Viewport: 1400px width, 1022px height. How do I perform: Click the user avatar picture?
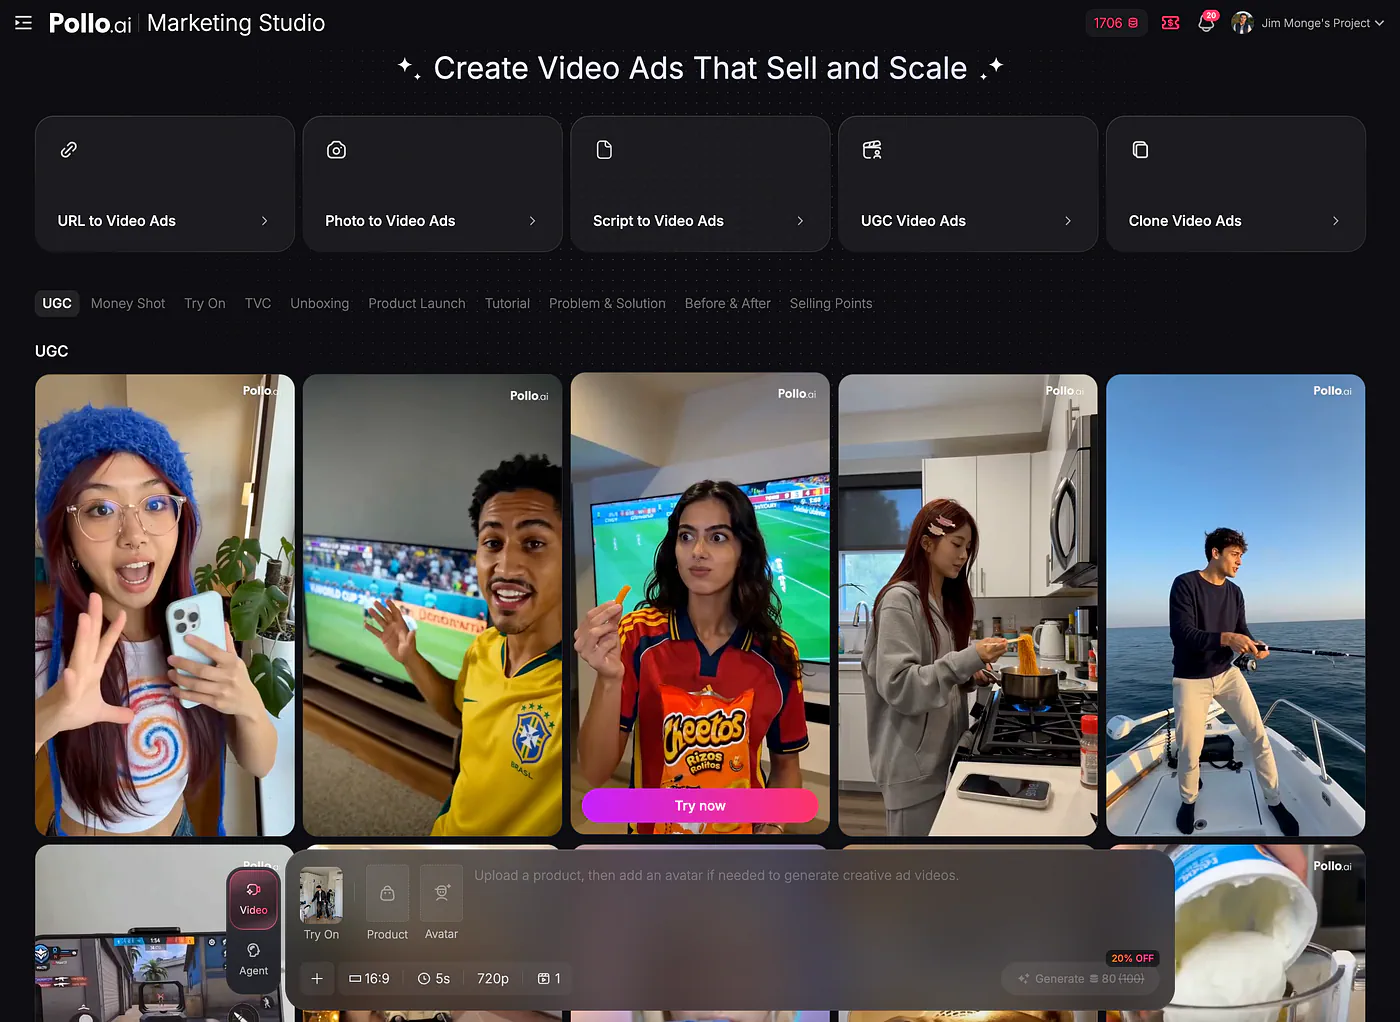click(1243, 23)
